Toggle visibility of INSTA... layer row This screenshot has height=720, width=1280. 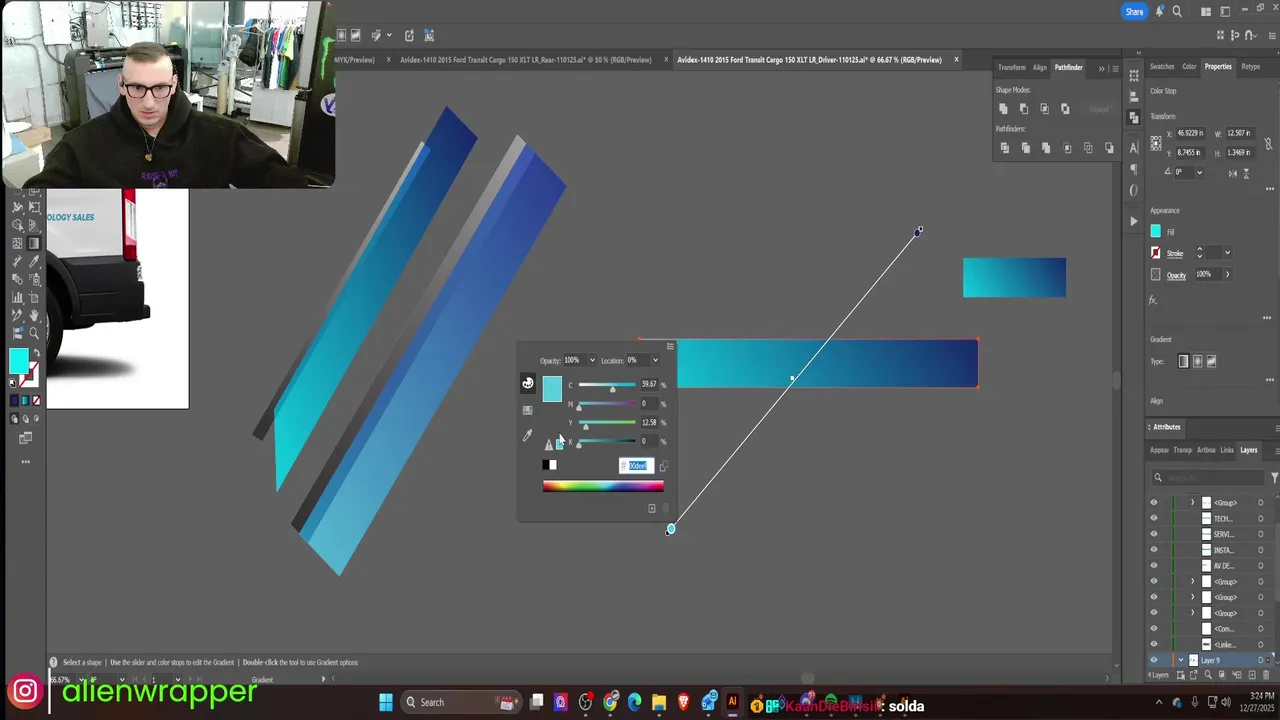tap(1154, 550)
